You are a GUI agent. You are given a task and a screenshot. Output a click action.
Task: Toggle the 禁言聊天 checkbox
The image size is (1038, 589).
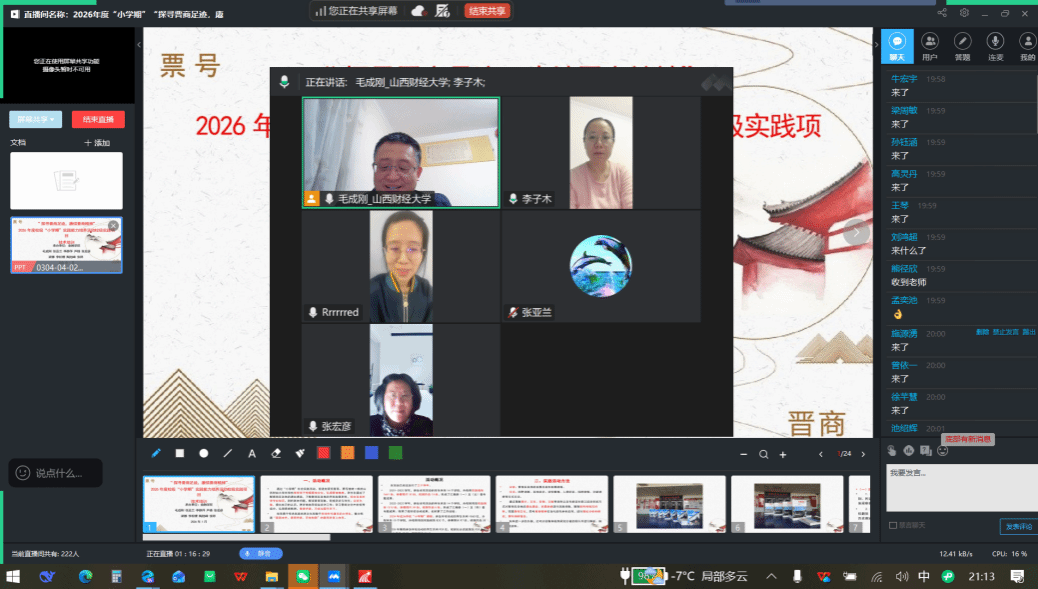[x=893, y=525]
